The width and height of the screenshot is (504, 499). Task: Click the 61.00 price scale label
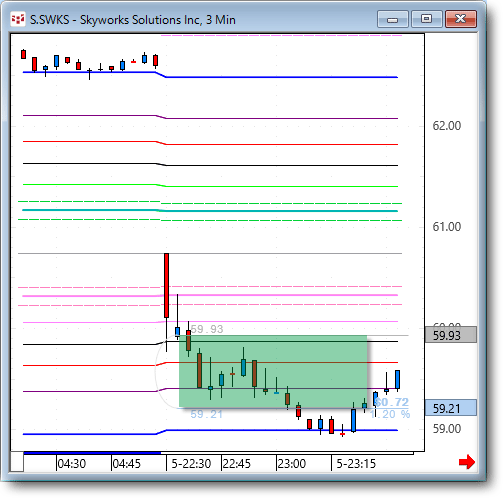pyautogui.click(x=447, y=227)
